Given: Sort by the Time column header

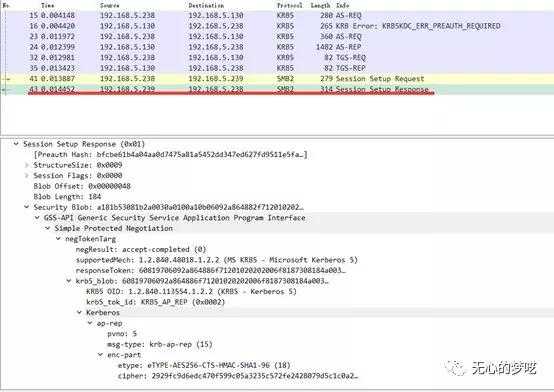Looking at the screenshot, I should pyautogui.click(x=48, y=5).
